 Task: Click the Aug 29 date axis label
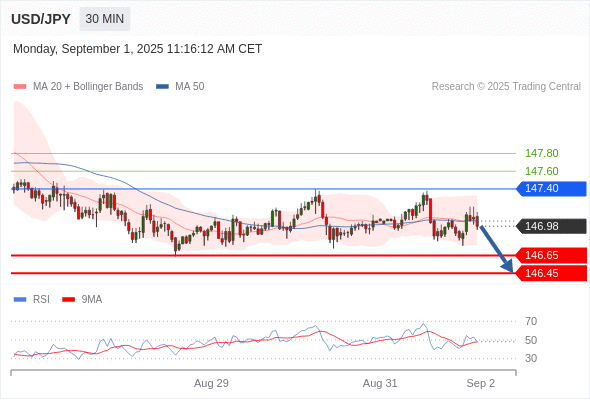[211, 383]
